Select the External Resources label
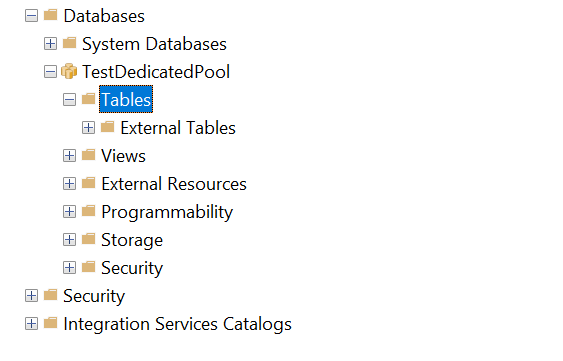 [x=174, y=184]
